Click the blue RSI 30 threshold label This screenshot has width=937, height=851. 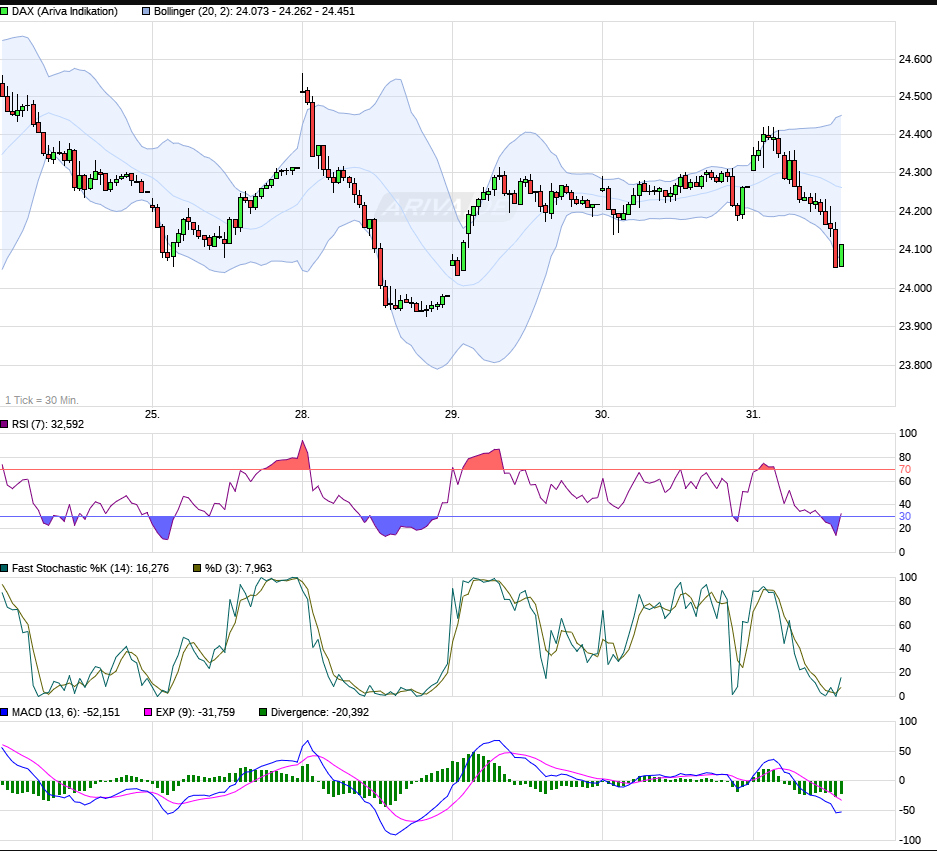click(x=905, y=516)
